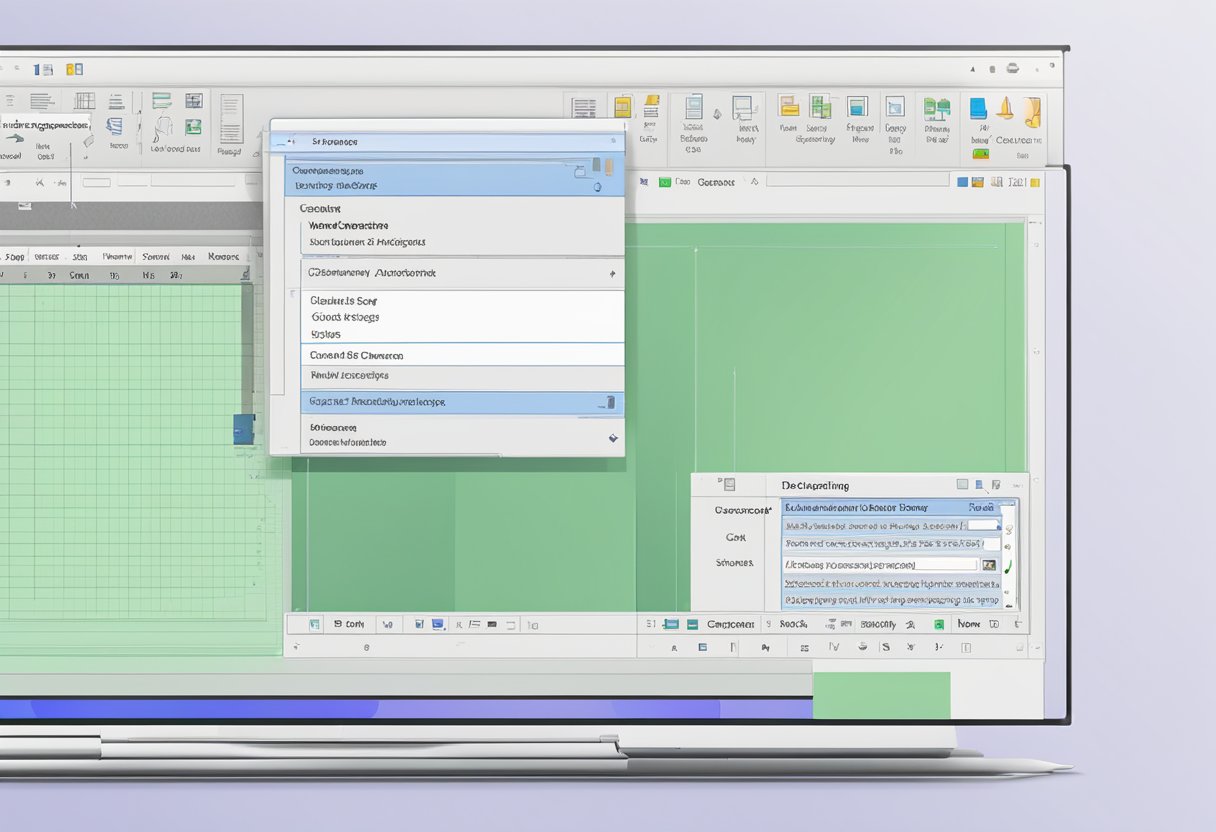Click the printer icon in the title bar
Viewport: 1216px width, 832px height.
(x=1012, y=68)
